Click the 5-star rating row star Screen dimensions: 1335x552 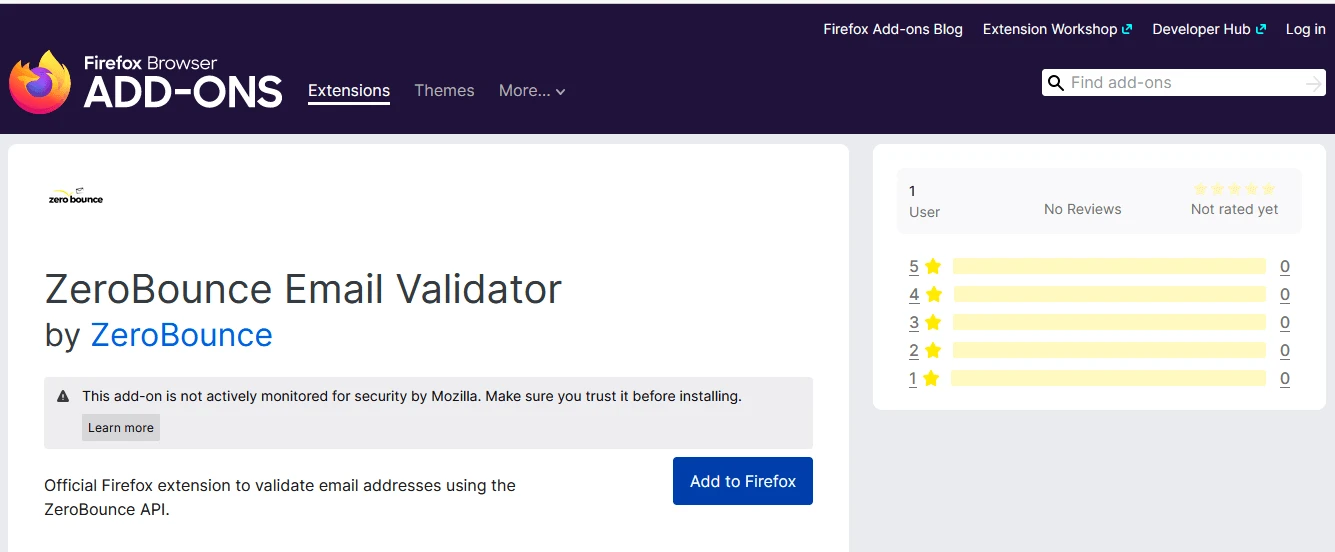(x=933, y=267)
